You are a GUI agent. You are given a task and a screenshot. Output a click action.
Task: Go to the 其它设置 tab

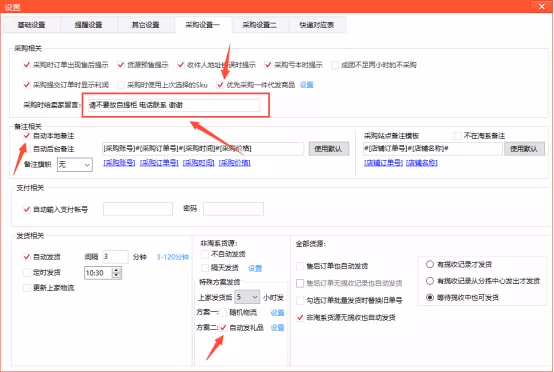point(146,25)
